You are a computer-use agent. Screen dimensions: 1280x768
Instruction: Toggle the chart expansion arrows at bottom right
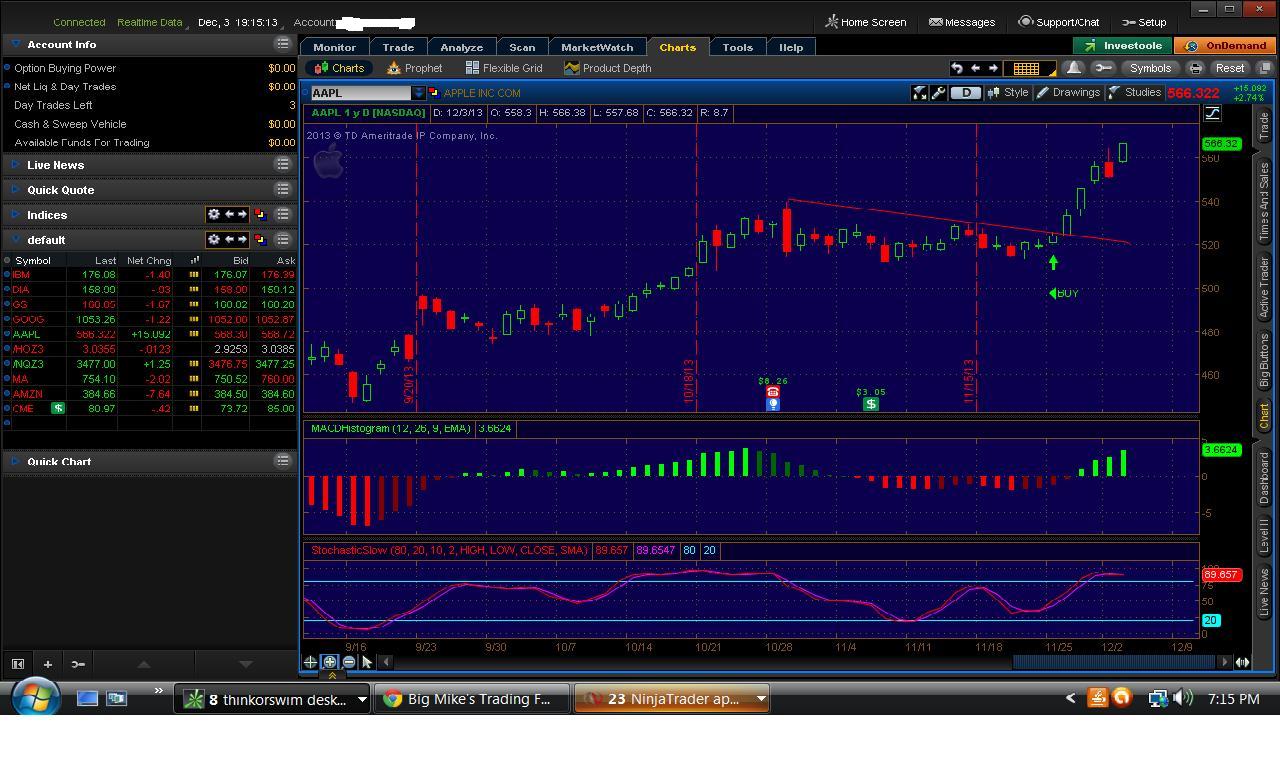(x=1242, y=662)
